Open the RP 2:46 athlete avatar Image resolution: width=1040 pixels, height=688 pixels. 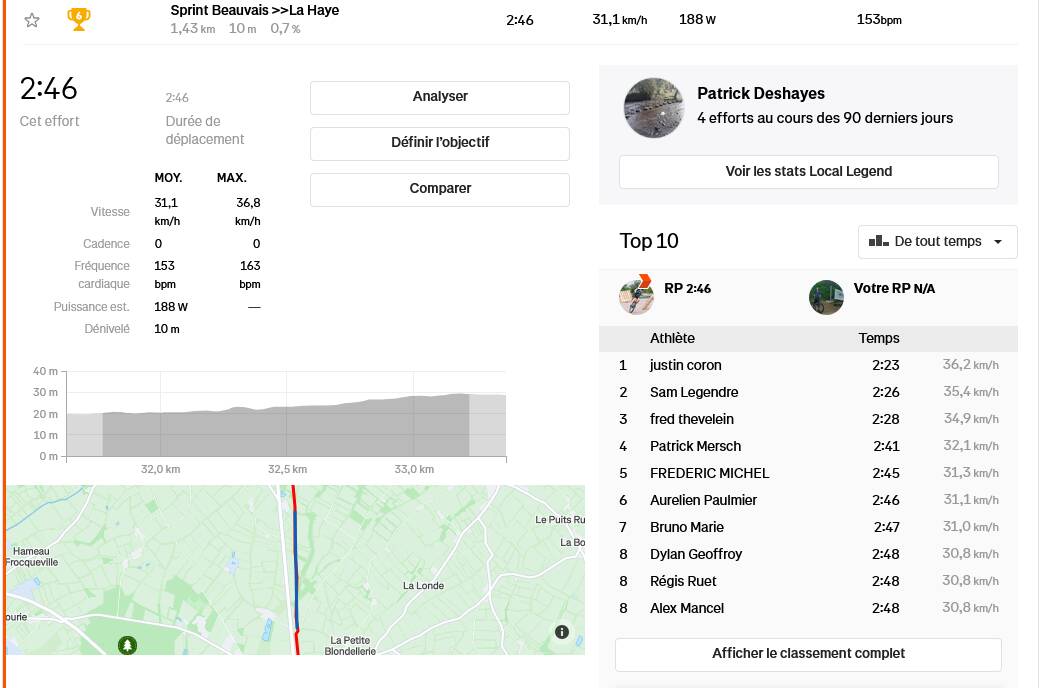tap(636, 295)
